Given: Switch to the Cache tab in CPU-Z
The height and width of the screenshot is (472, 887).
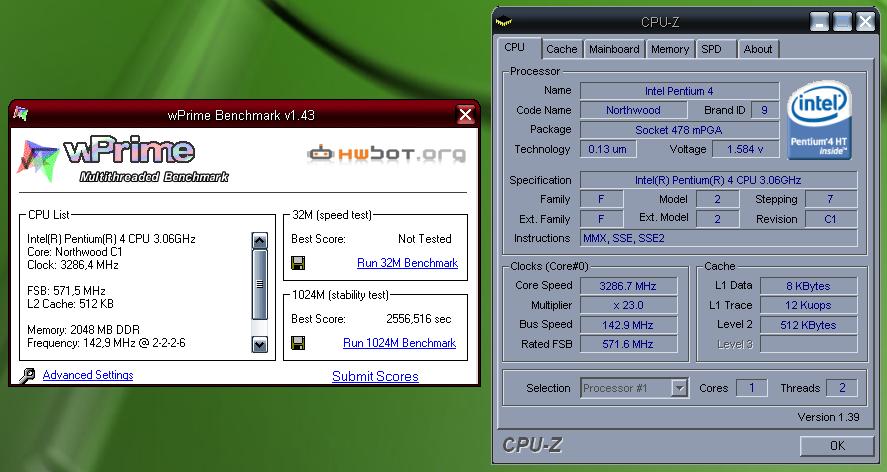Looking at the screenshot, I should (562, 49).
